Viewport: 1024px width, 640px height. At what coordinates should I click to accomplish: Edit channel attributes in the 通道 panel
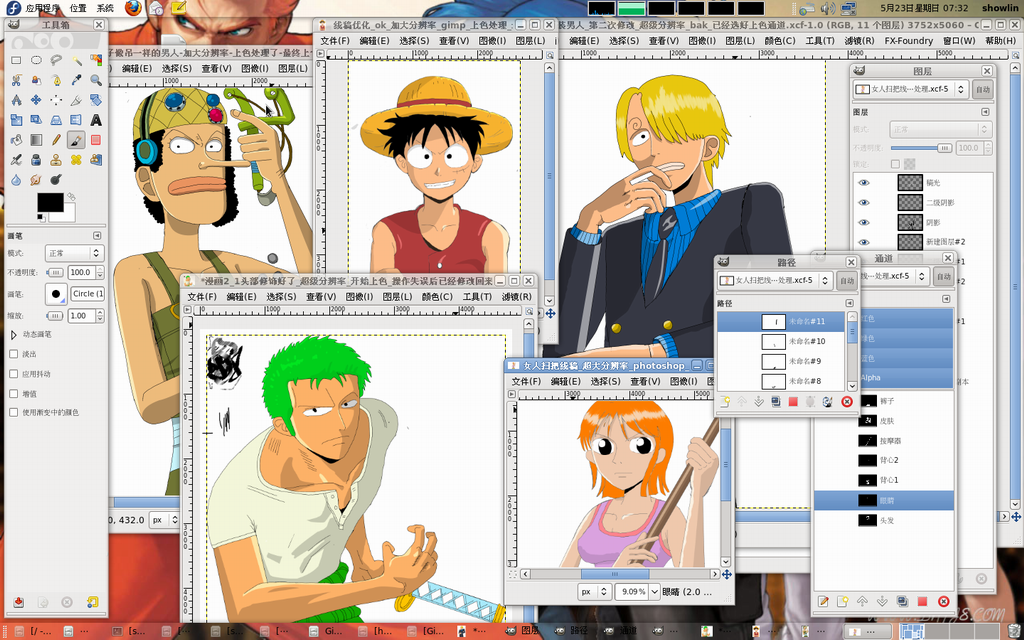pyautogui.click(x=824, y=601)
